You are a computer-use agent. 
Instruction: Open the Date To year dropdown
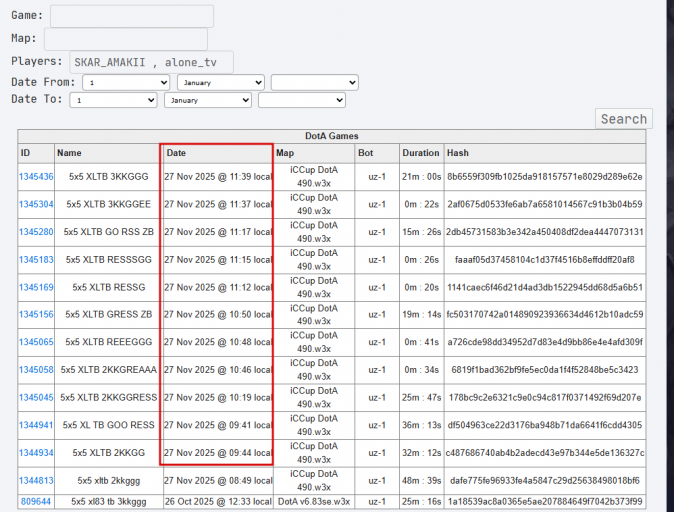302,100
